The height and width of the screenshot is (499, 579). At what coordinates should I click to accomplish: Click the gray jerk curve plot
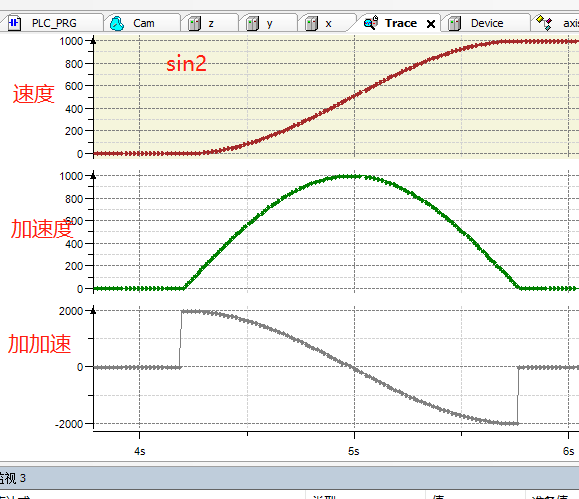coord(336,368)
